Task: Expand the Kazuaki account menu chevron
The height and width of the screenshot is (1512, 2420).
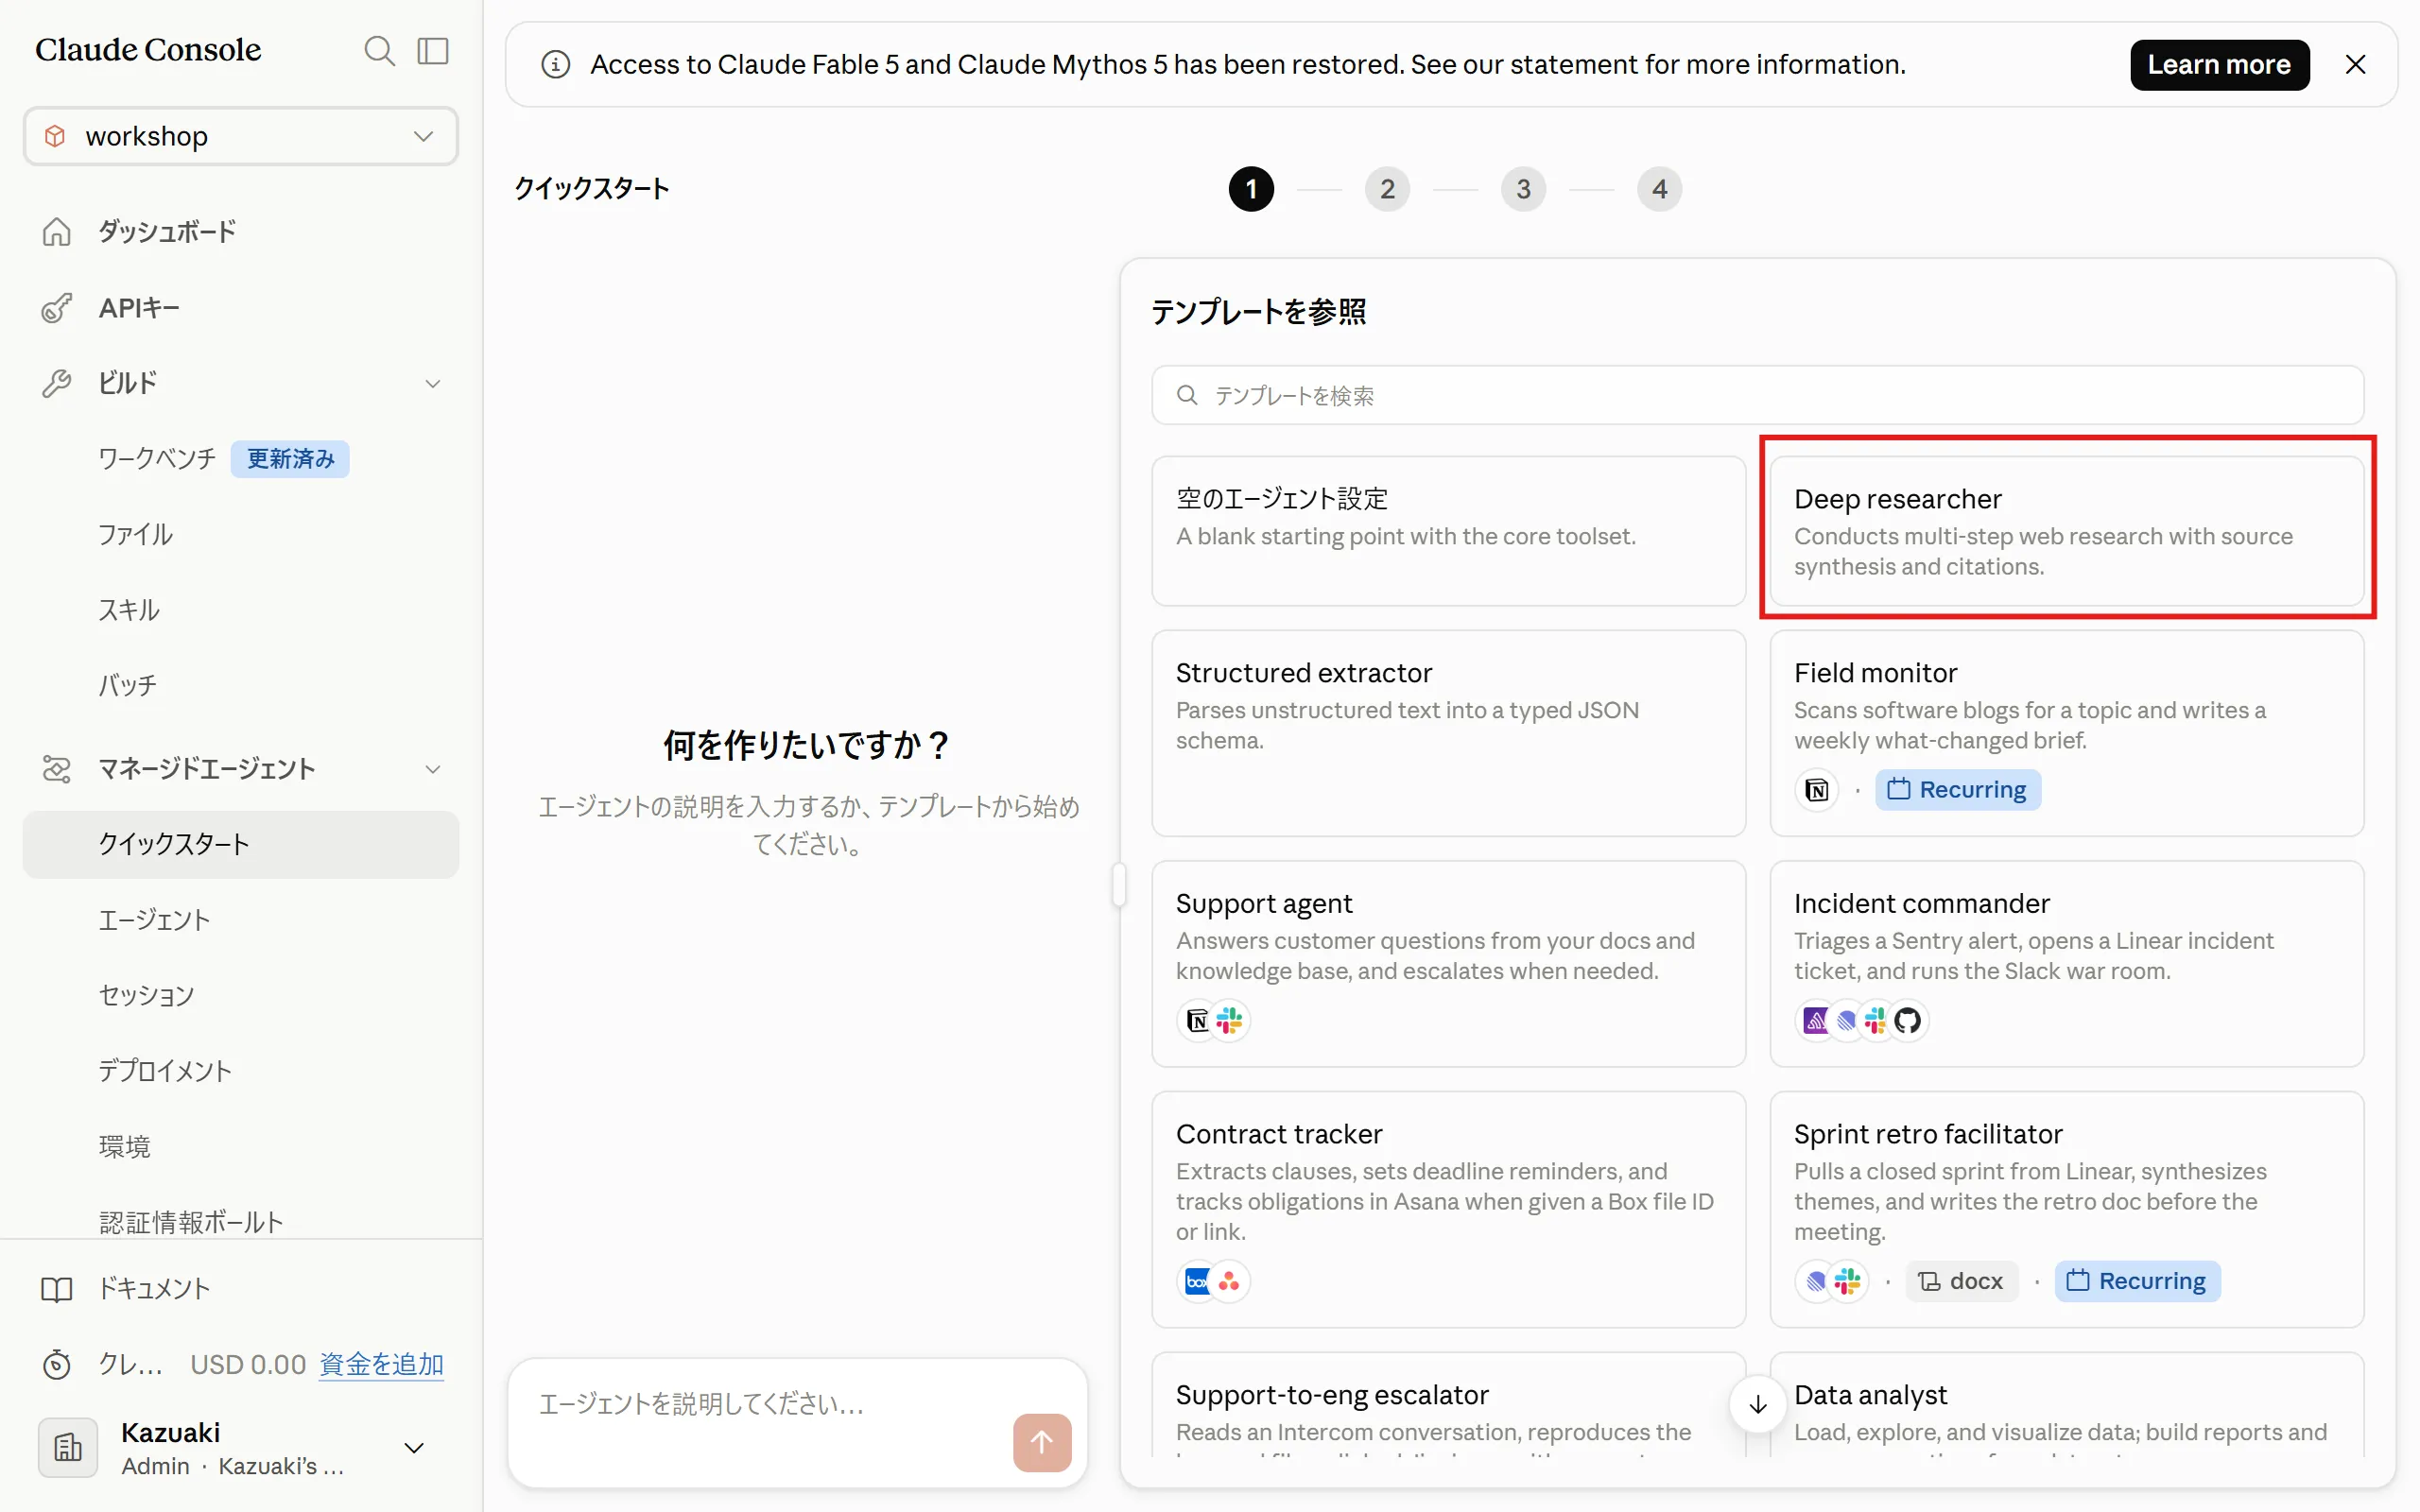Action: [414, 1448]
